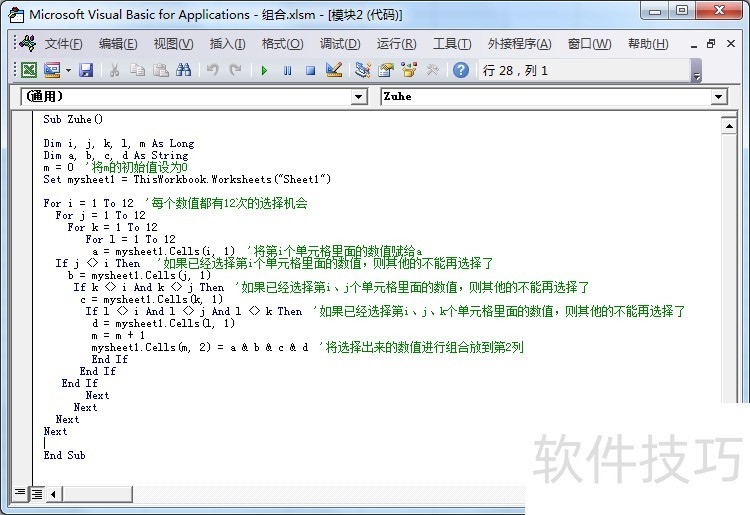Screen dimensions: 750x515
Task: Click the Reset stop icon
Action: (310, 71)
